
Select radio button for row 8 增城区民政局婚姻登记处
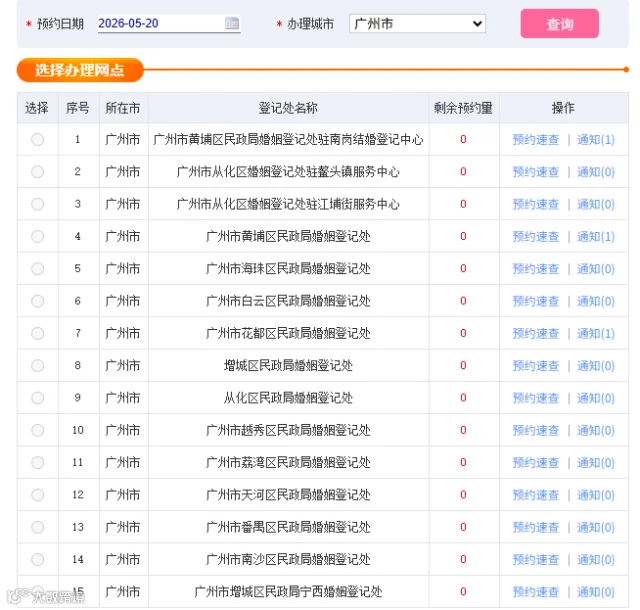click(x=38, y=366)
